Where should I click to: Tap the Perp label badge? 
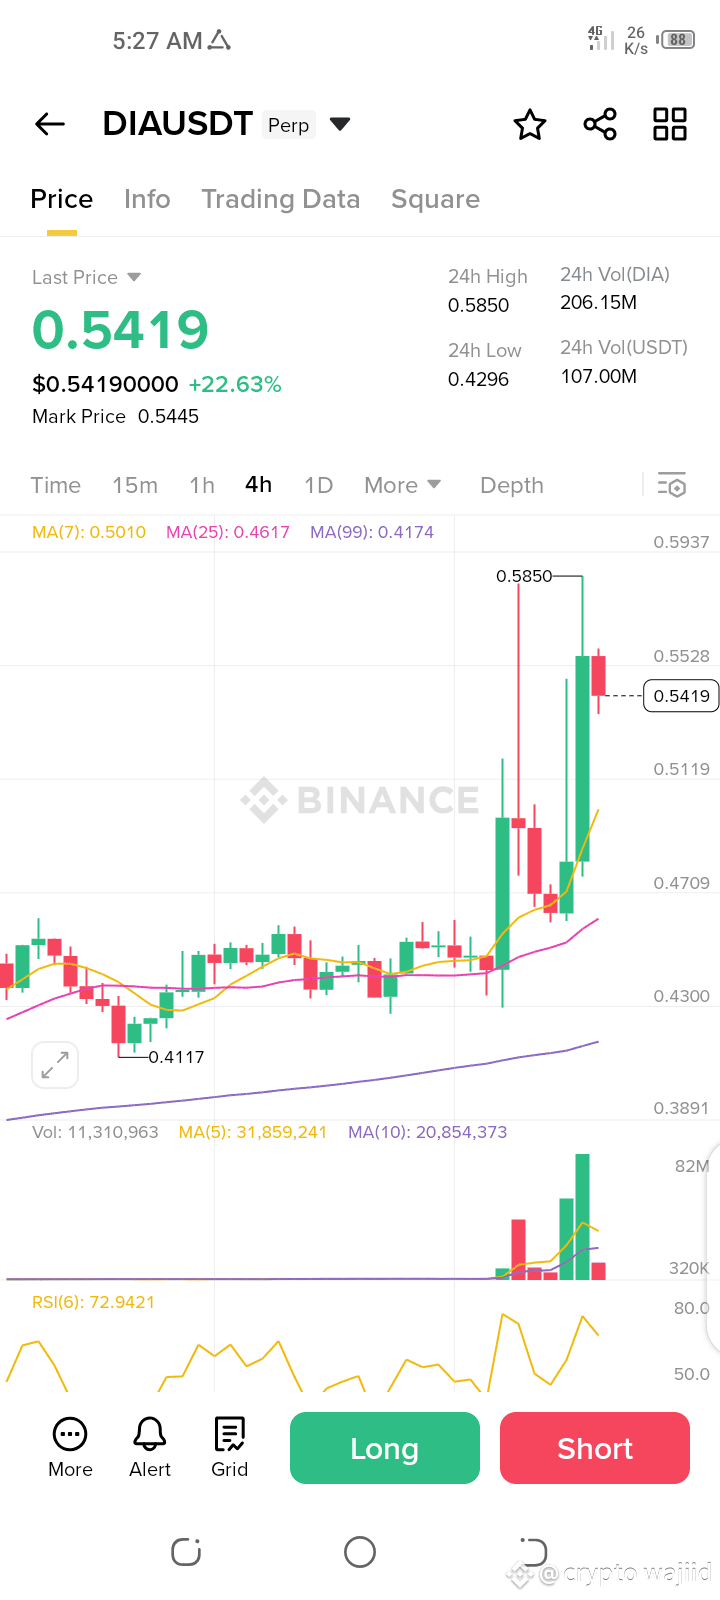click(x=289, y=125)
